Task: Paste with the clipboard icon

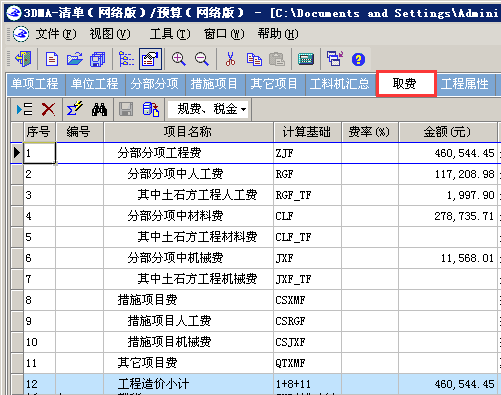Action: pos(277,59)
